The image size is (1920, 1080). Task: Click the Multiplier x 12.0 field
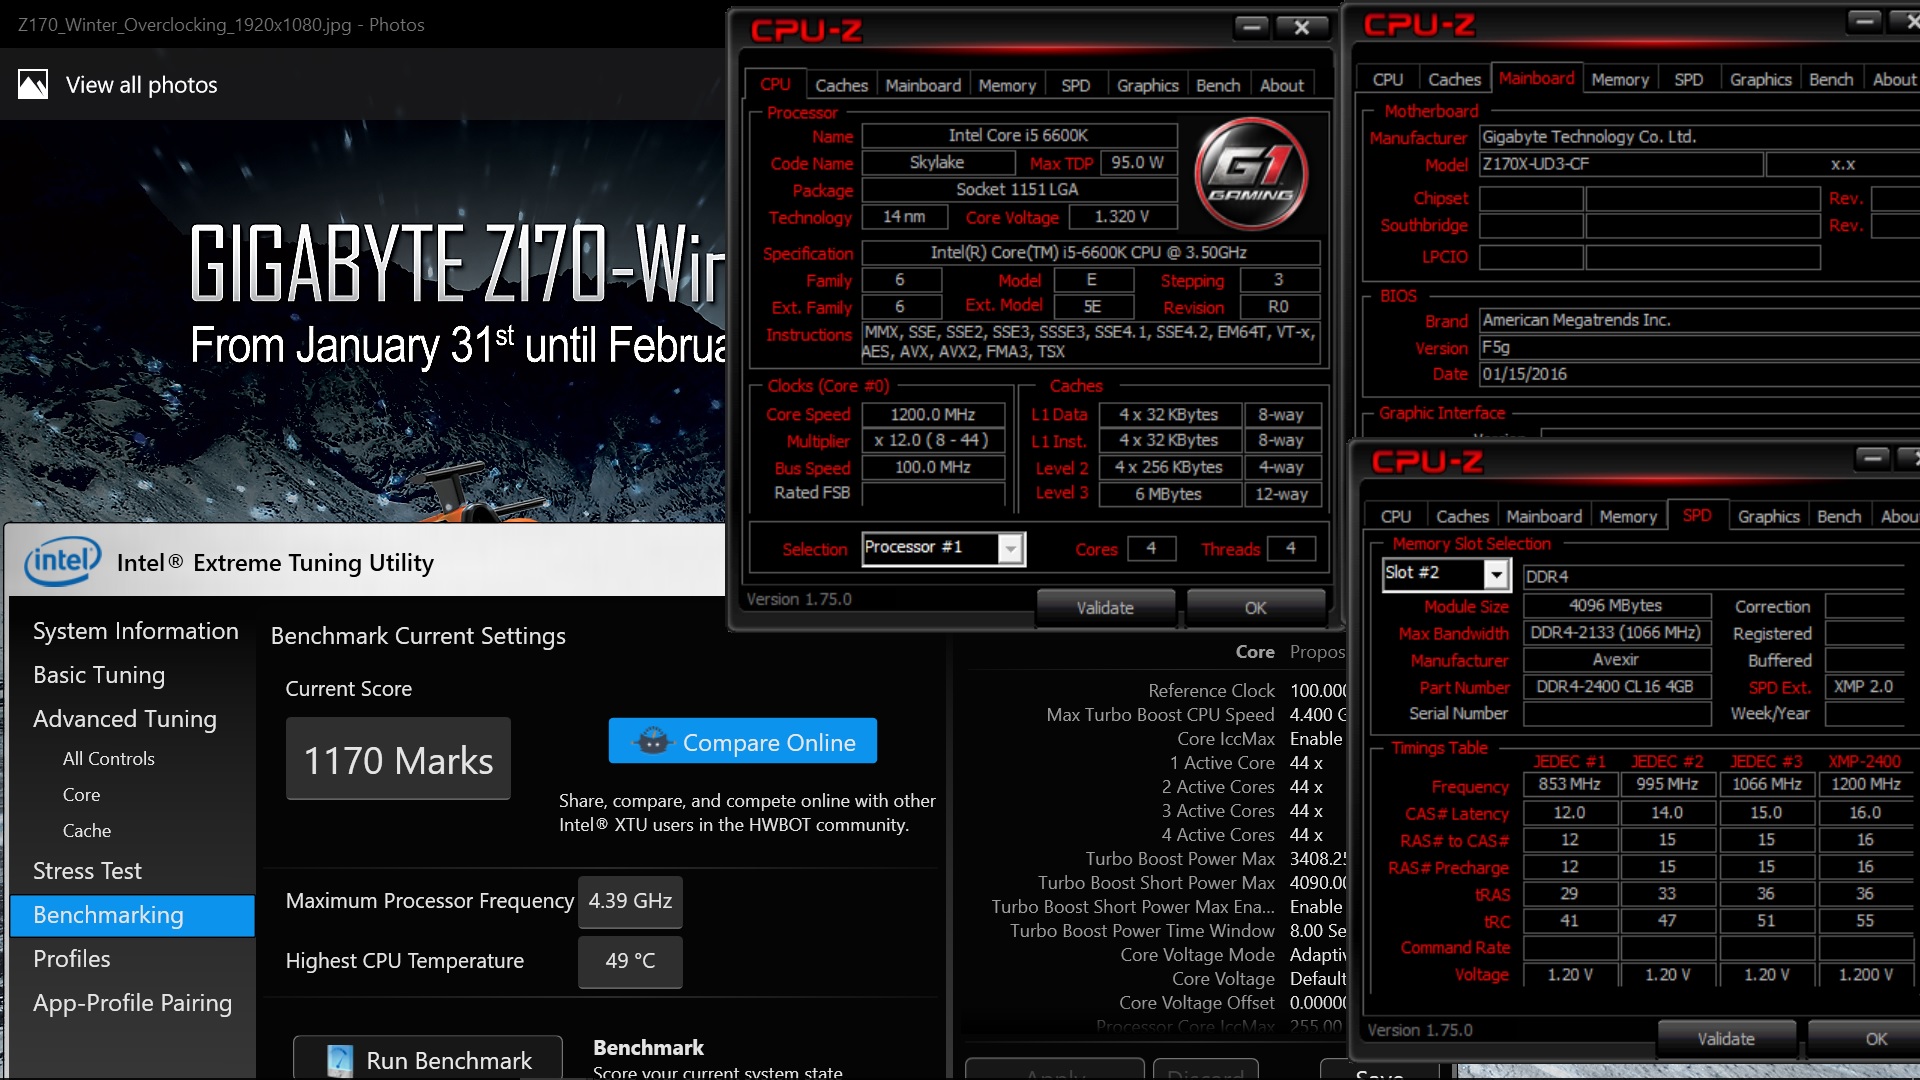coord(933,441)
